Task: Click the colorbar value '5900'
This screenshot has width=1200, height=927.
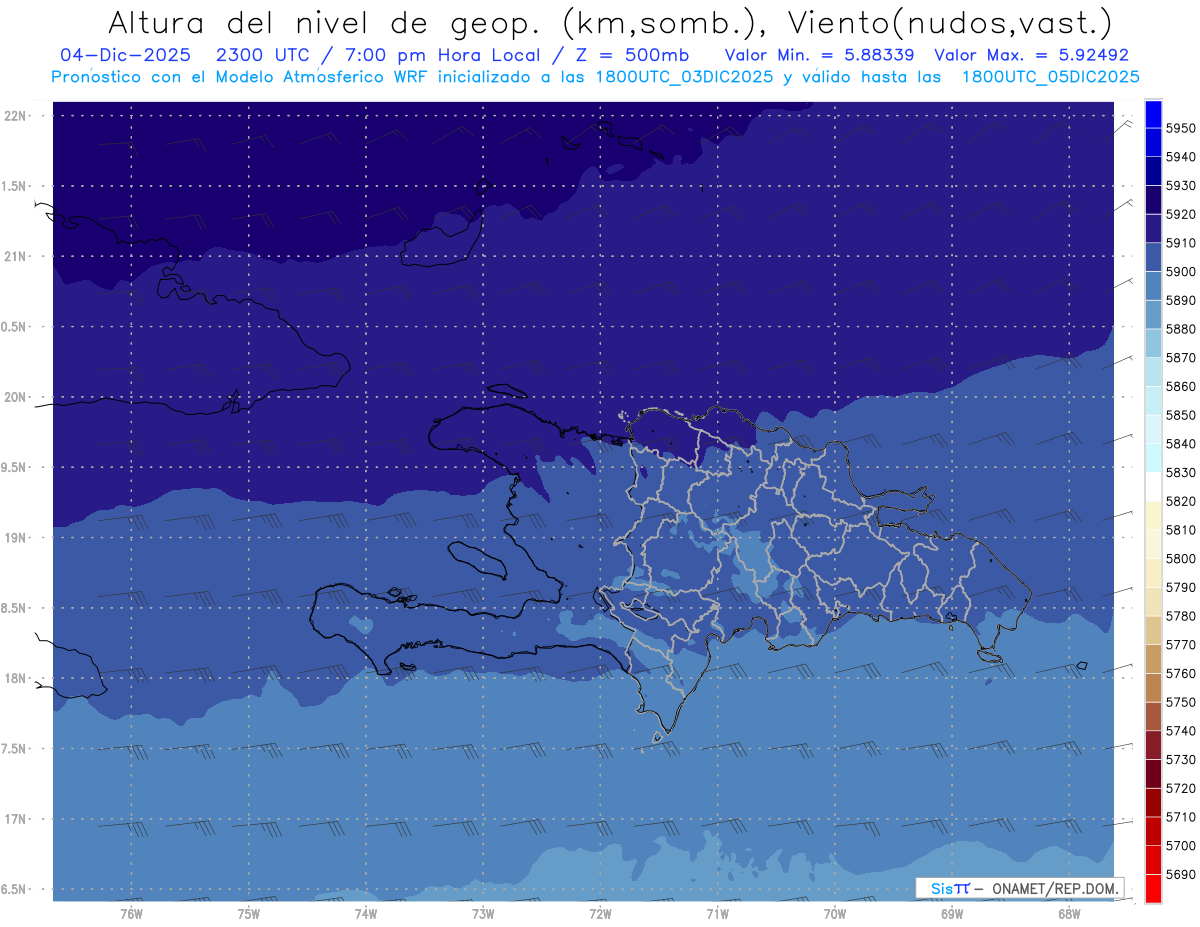Action: (1180, 271)
